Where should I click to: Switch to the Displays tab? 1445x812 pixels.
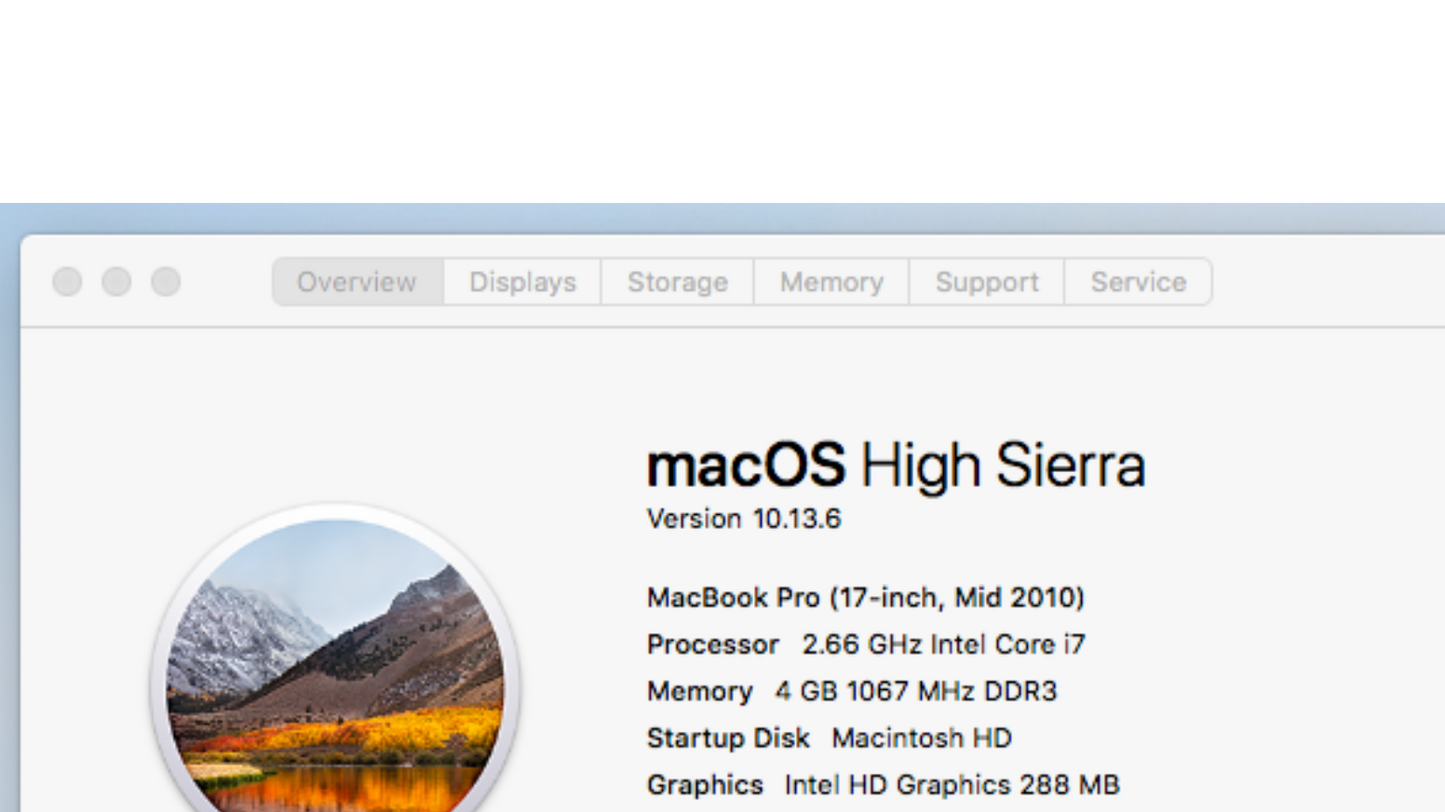click(522, 282)
